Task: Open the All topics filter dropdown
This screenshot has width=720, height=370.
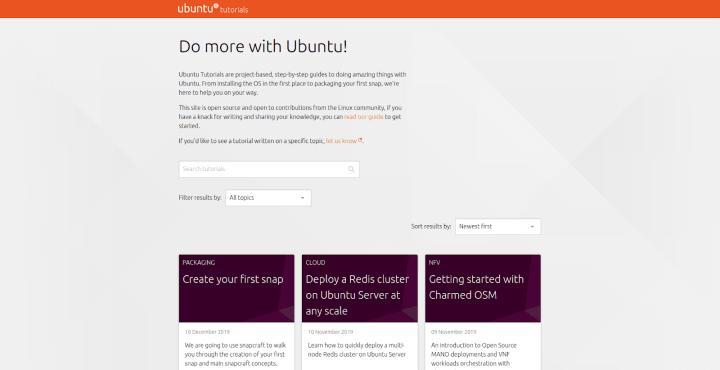Action: tap(268, 198)
